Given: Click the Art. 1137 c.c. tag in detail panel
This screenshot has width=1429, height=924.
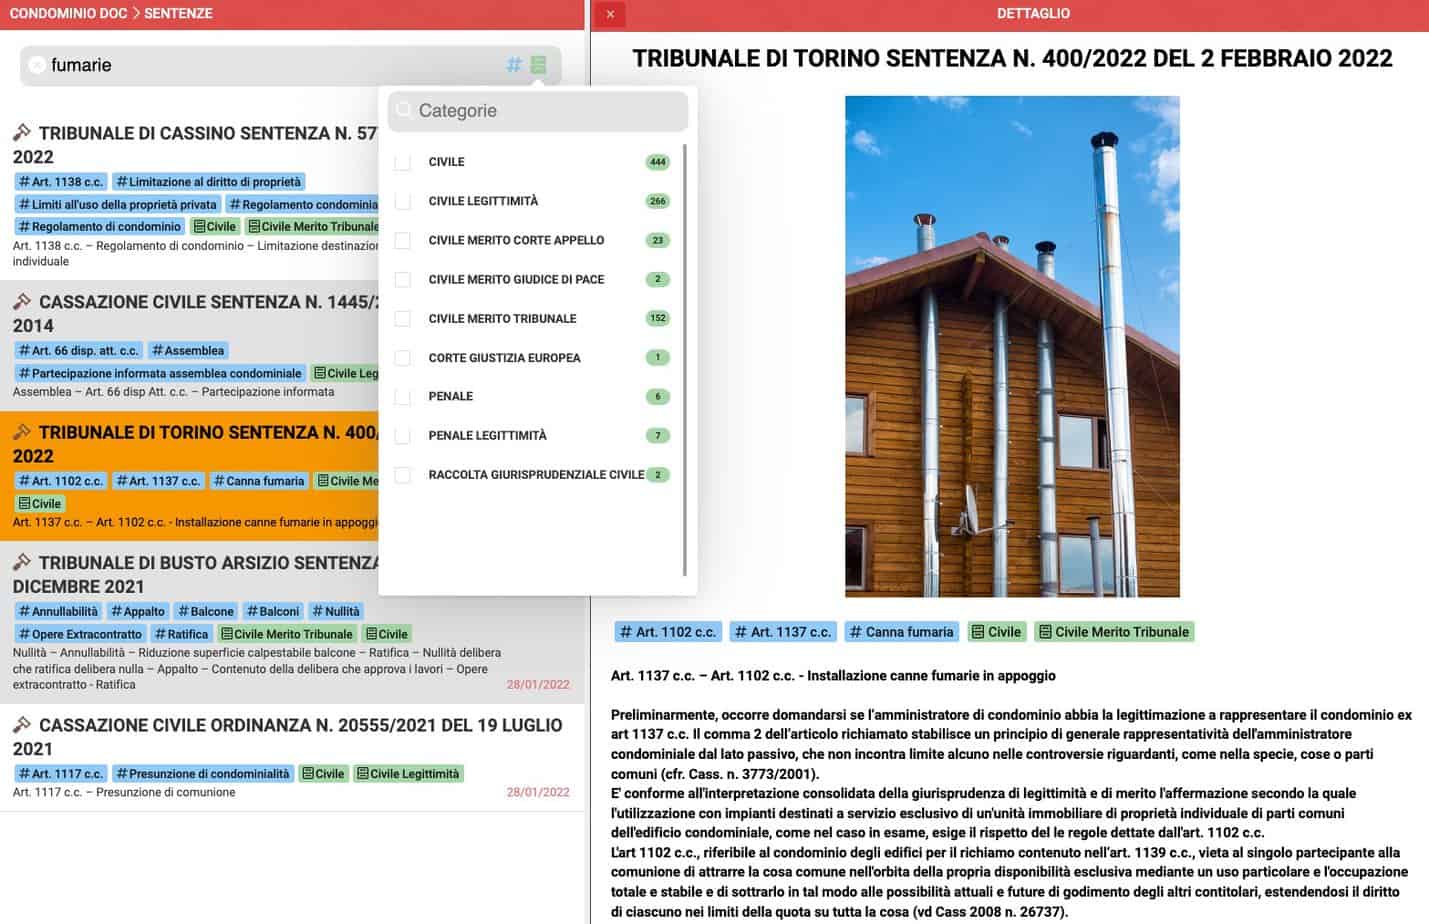Looking at the screenshot, I should point(782,632).
